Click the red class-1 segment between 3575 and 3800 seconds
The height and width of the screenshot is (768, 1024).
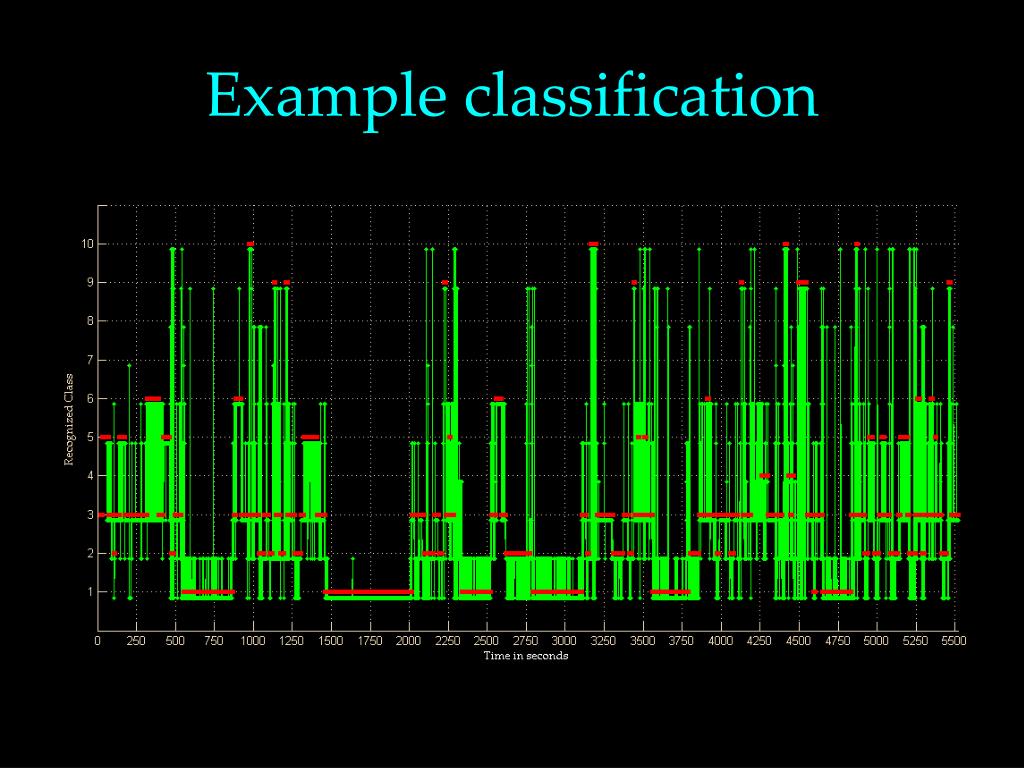[x=671, y=592]
